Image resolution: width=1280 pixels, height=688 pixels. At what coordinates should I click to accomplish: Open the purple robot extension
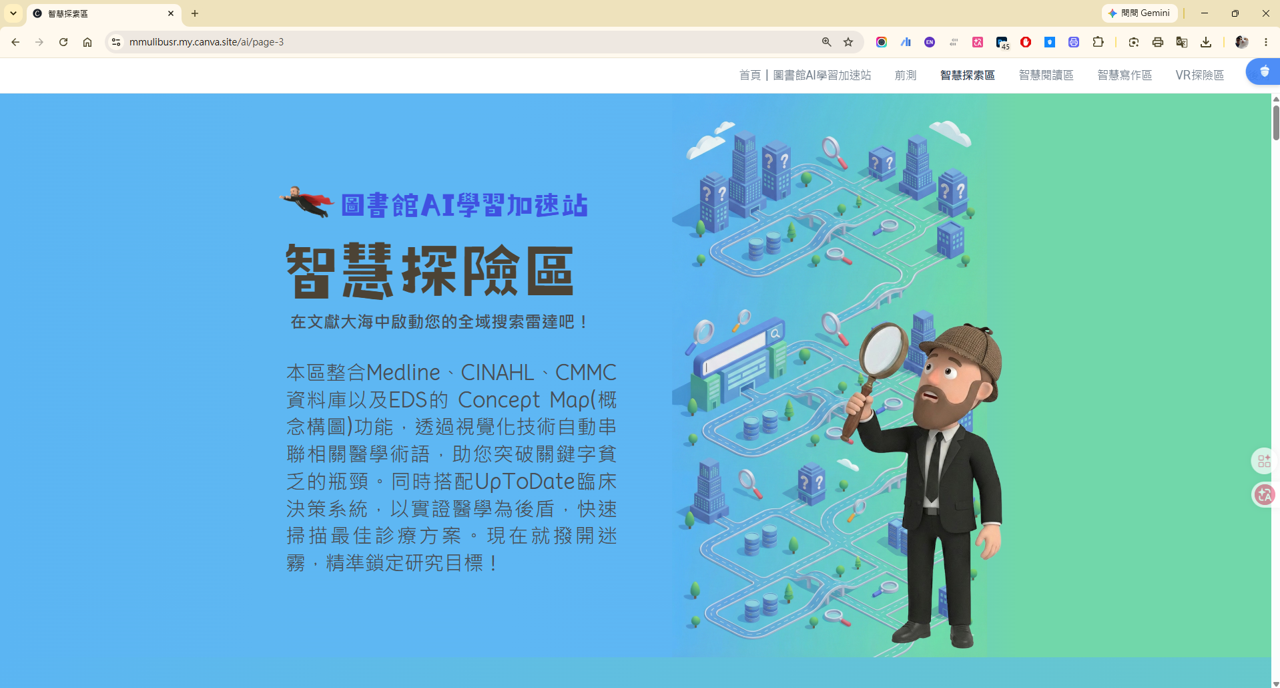pos(1073,42)
